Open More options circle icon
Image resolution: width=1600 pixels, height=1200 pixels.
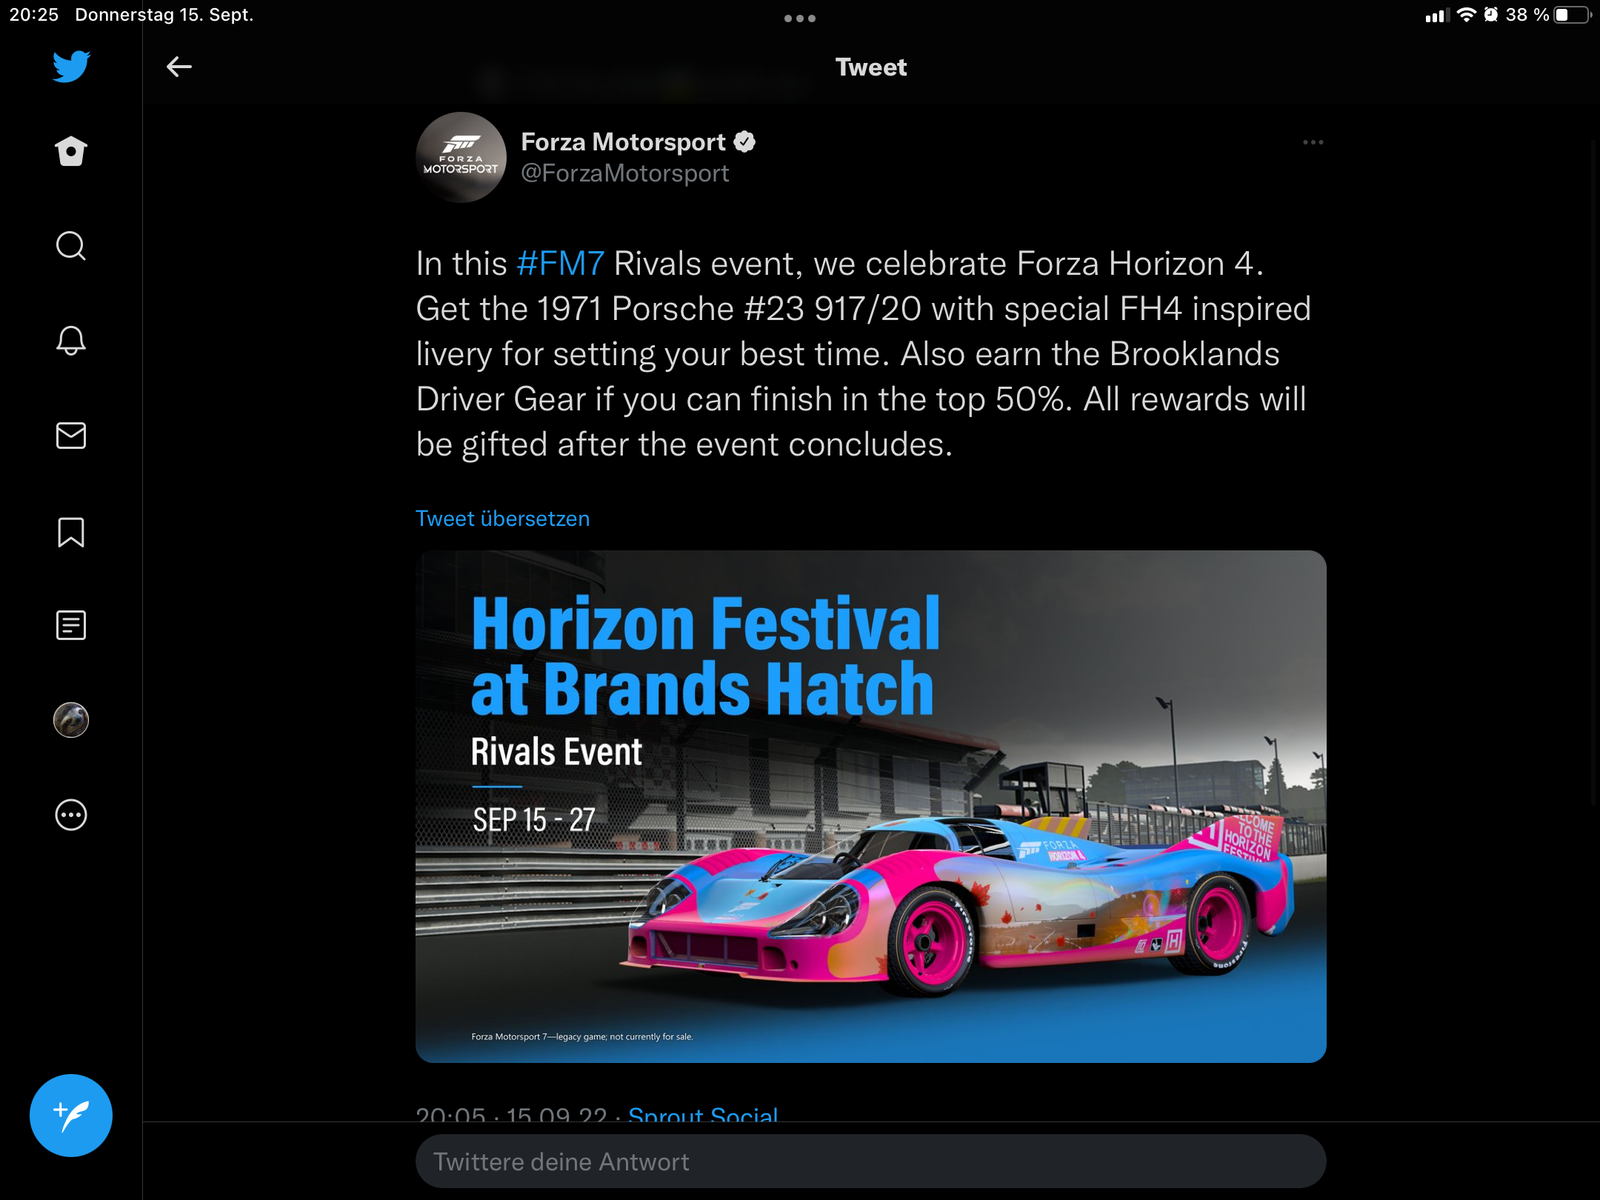click(x=71, y=815)
